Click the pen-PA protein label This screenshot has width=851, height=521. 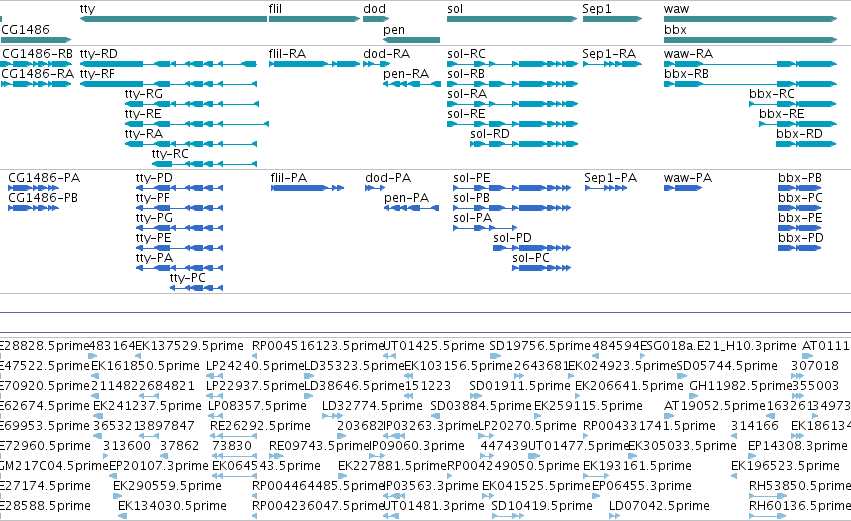tap(407, 198)
